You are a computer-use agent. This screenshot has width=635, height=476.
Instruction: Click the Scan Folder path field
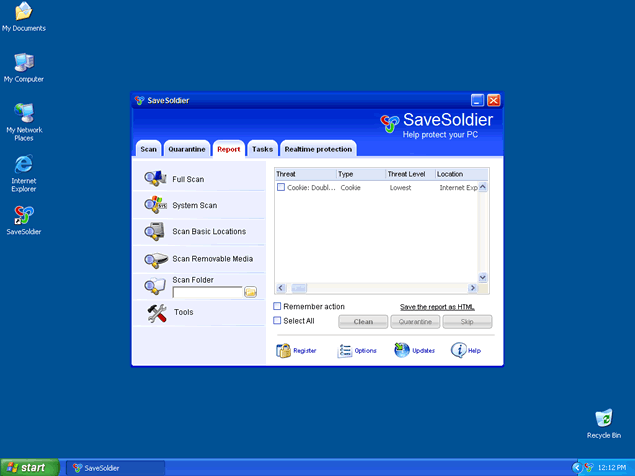point(207,293)
